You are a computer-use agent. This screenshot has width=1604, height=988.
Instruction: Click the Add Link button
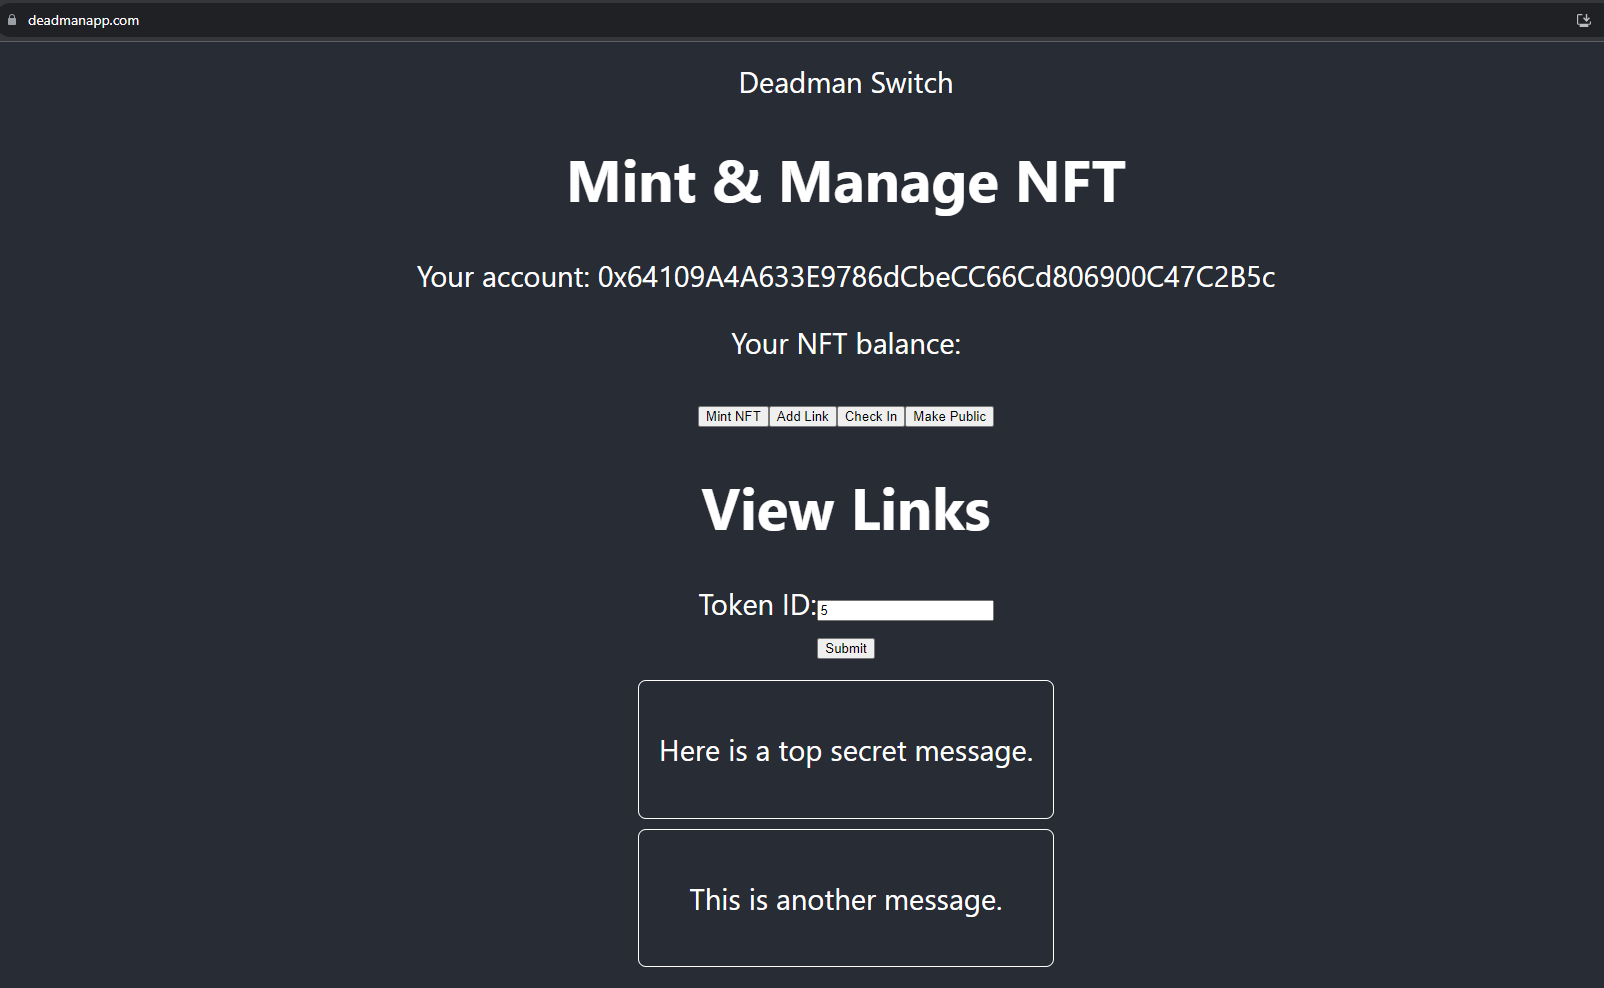[x=802, y=417]
